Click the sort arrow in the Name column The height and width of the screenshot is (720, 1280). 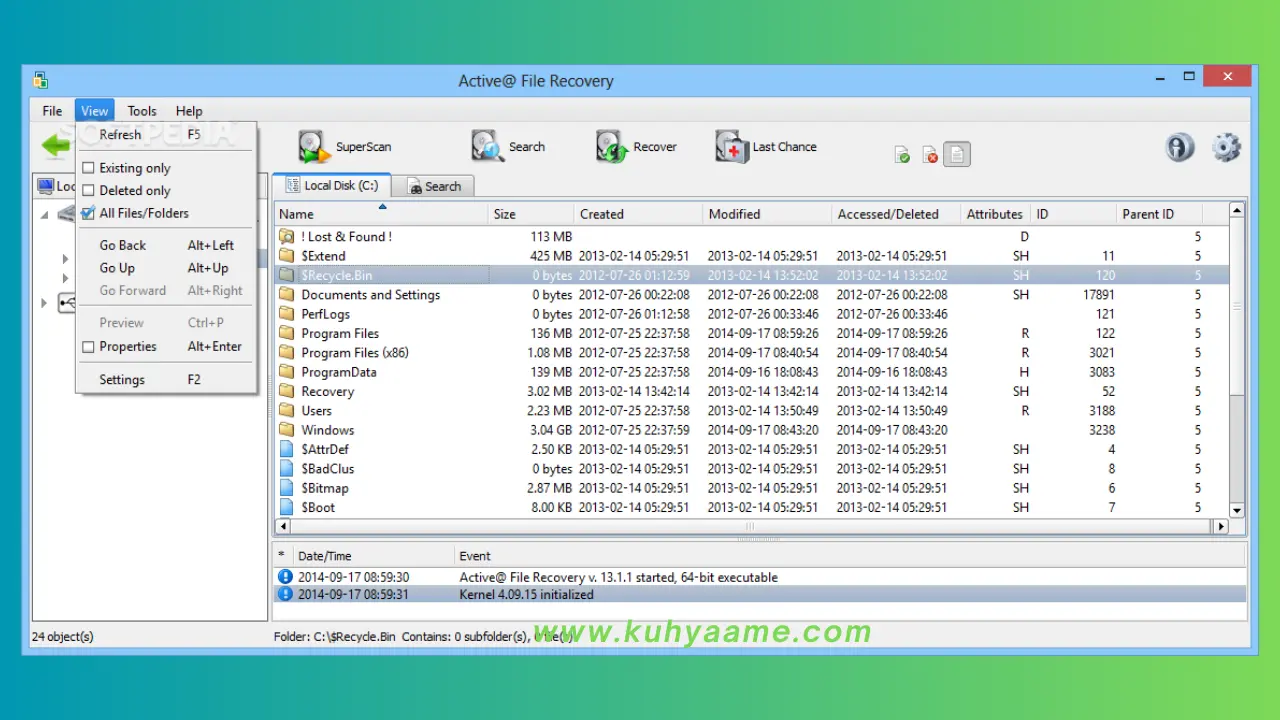[x=382, y=207]
